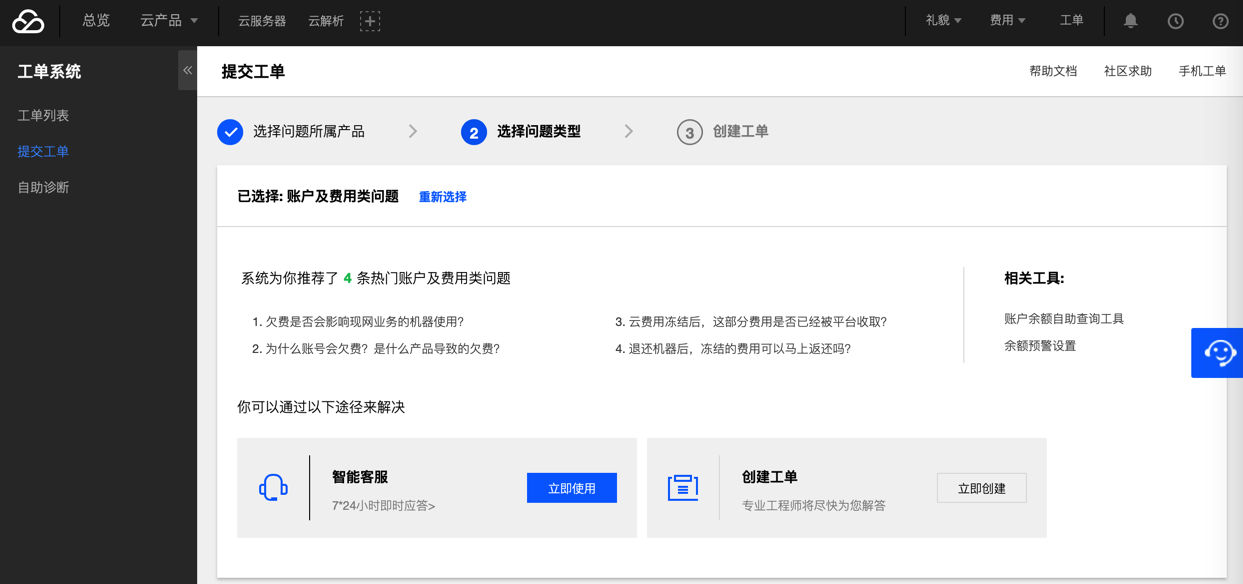
Task: Click 立即创建 button
Action: coord(982,488)
